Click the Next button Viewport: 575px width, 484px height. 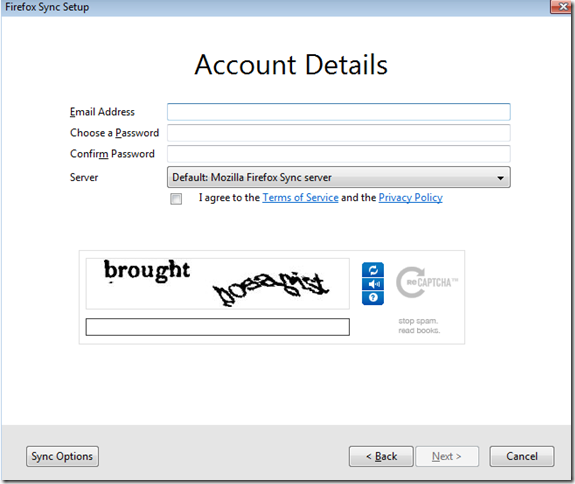point(447,456)
